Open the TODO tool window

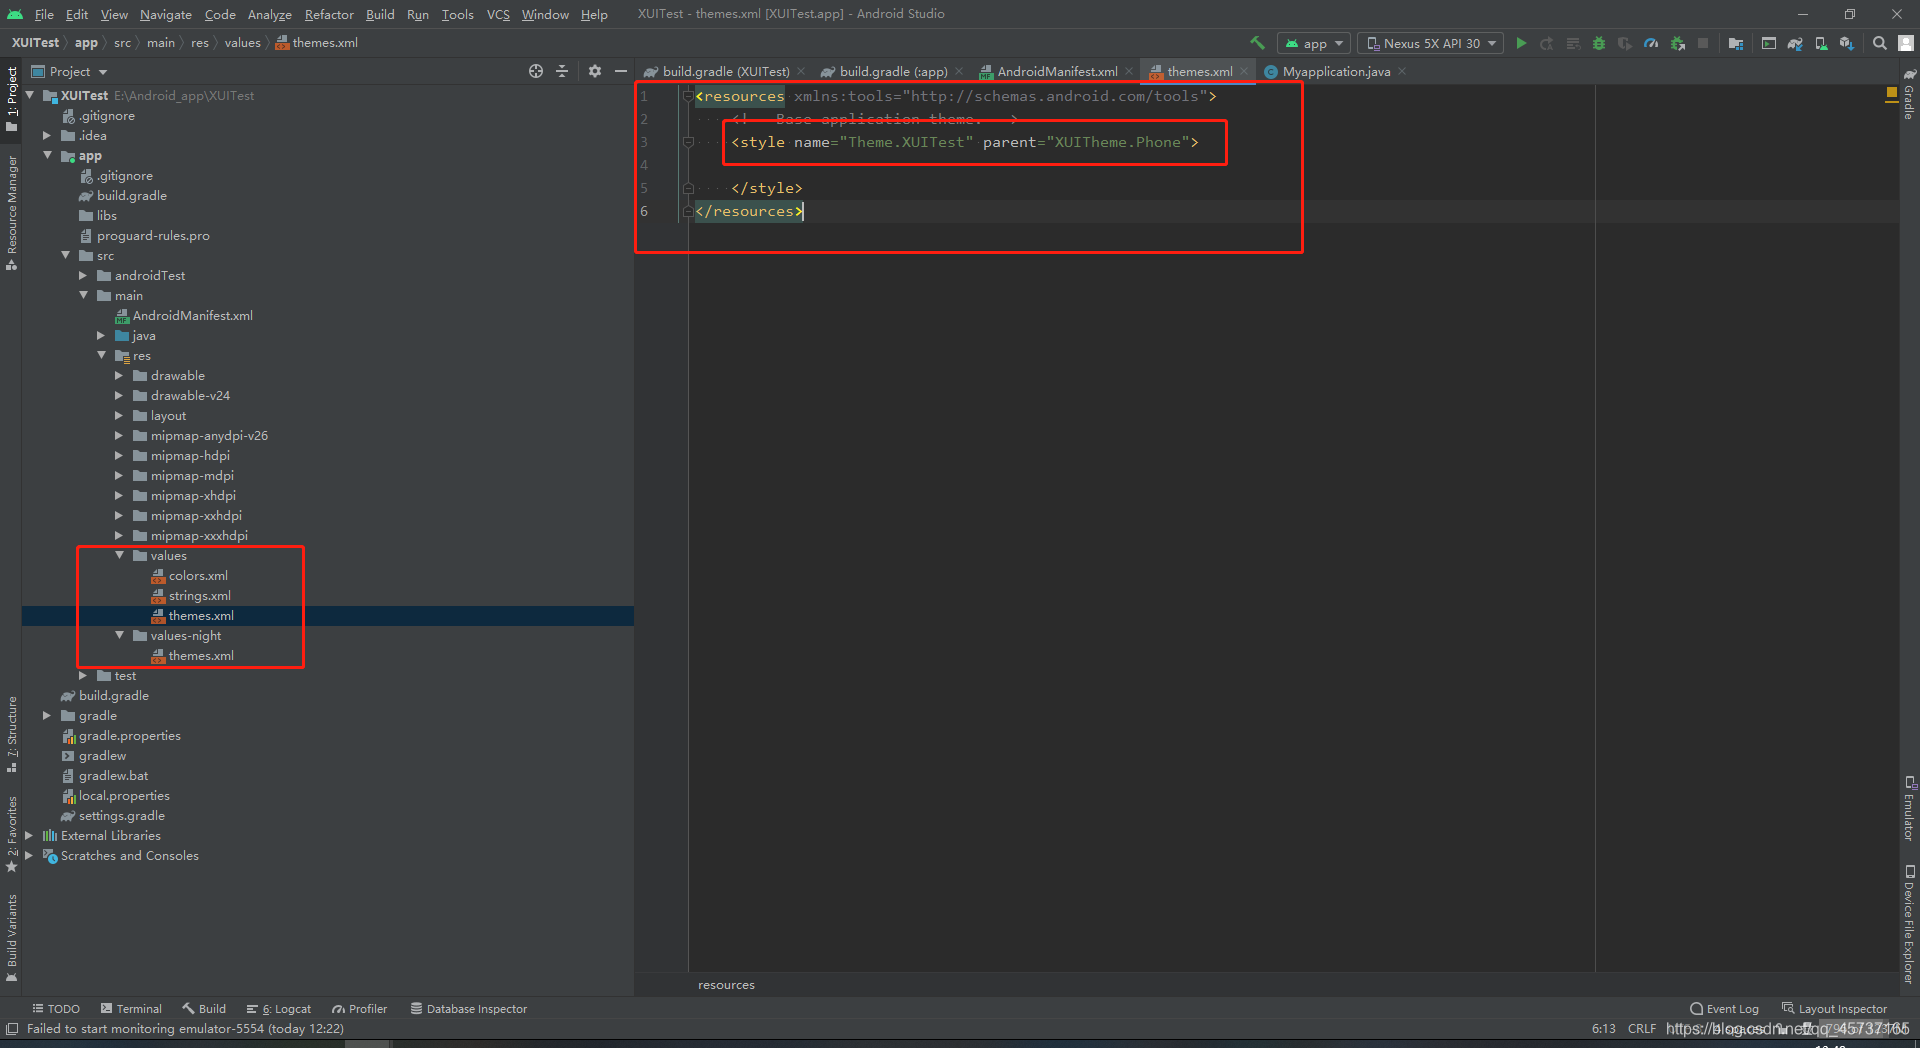pos(55,1009)
